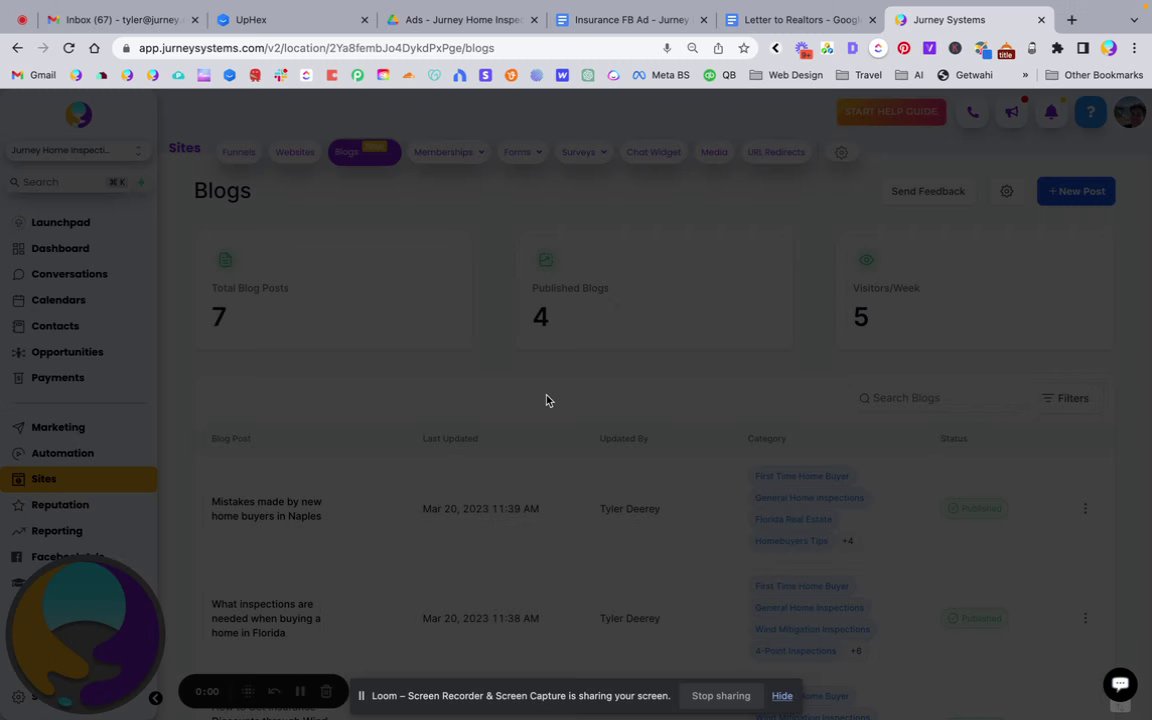The image size is (1152, 720).
Task: Click the Wind Mitigation Inspections tag
Action: pyautogui.click(x=812, y=630)
